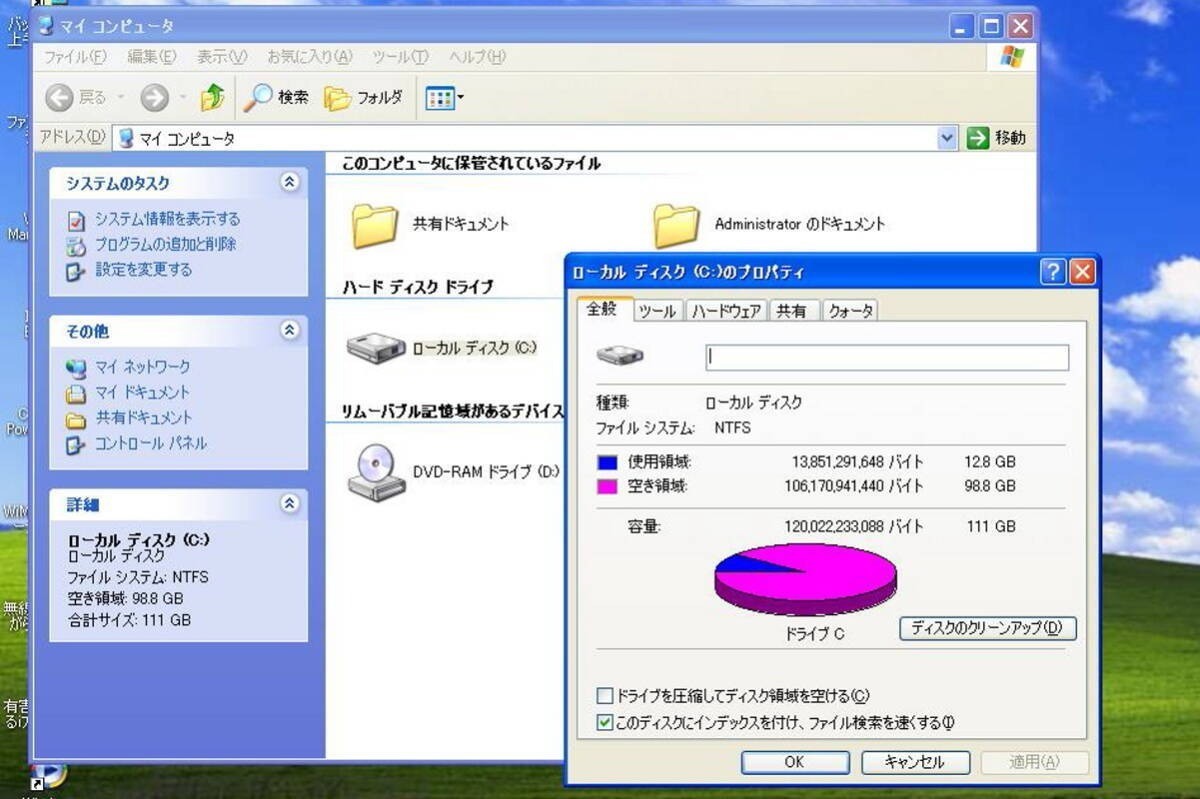The width and height of the screenshot is (1200, 799).
Task: Open the address bar dropdown arrow
Action: point(948,138)
